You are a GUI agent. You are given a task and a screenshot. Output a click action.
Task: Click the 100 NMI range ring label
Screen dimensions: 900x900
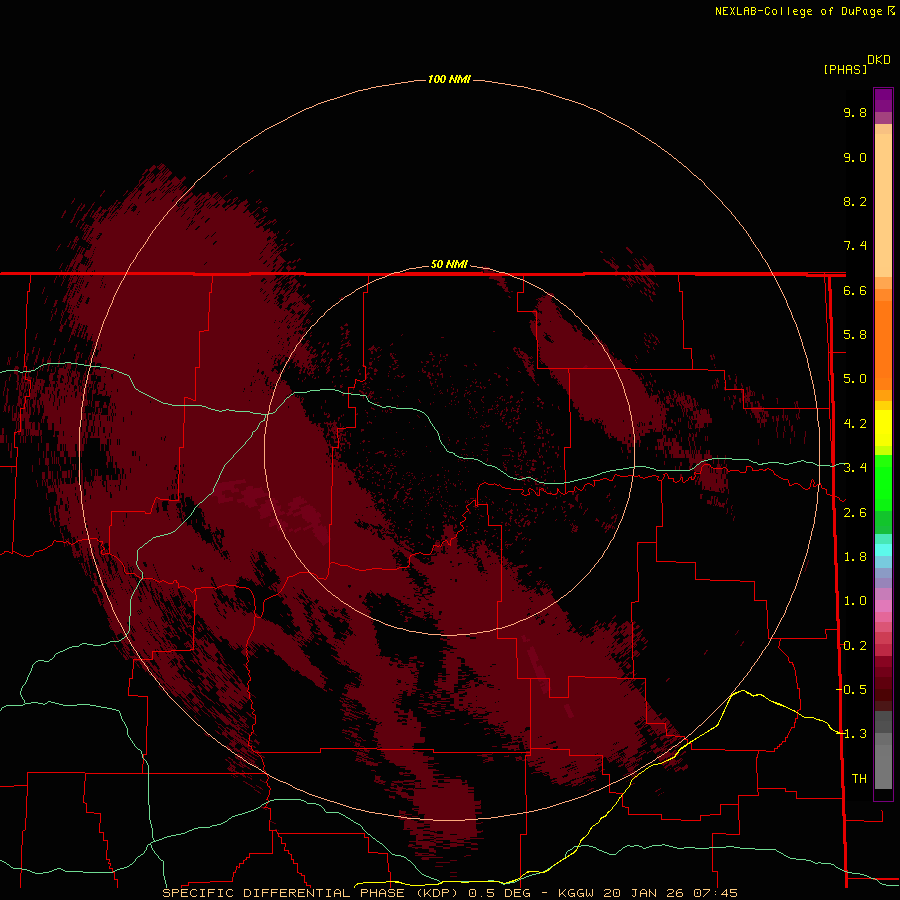(x=449, y=79)
